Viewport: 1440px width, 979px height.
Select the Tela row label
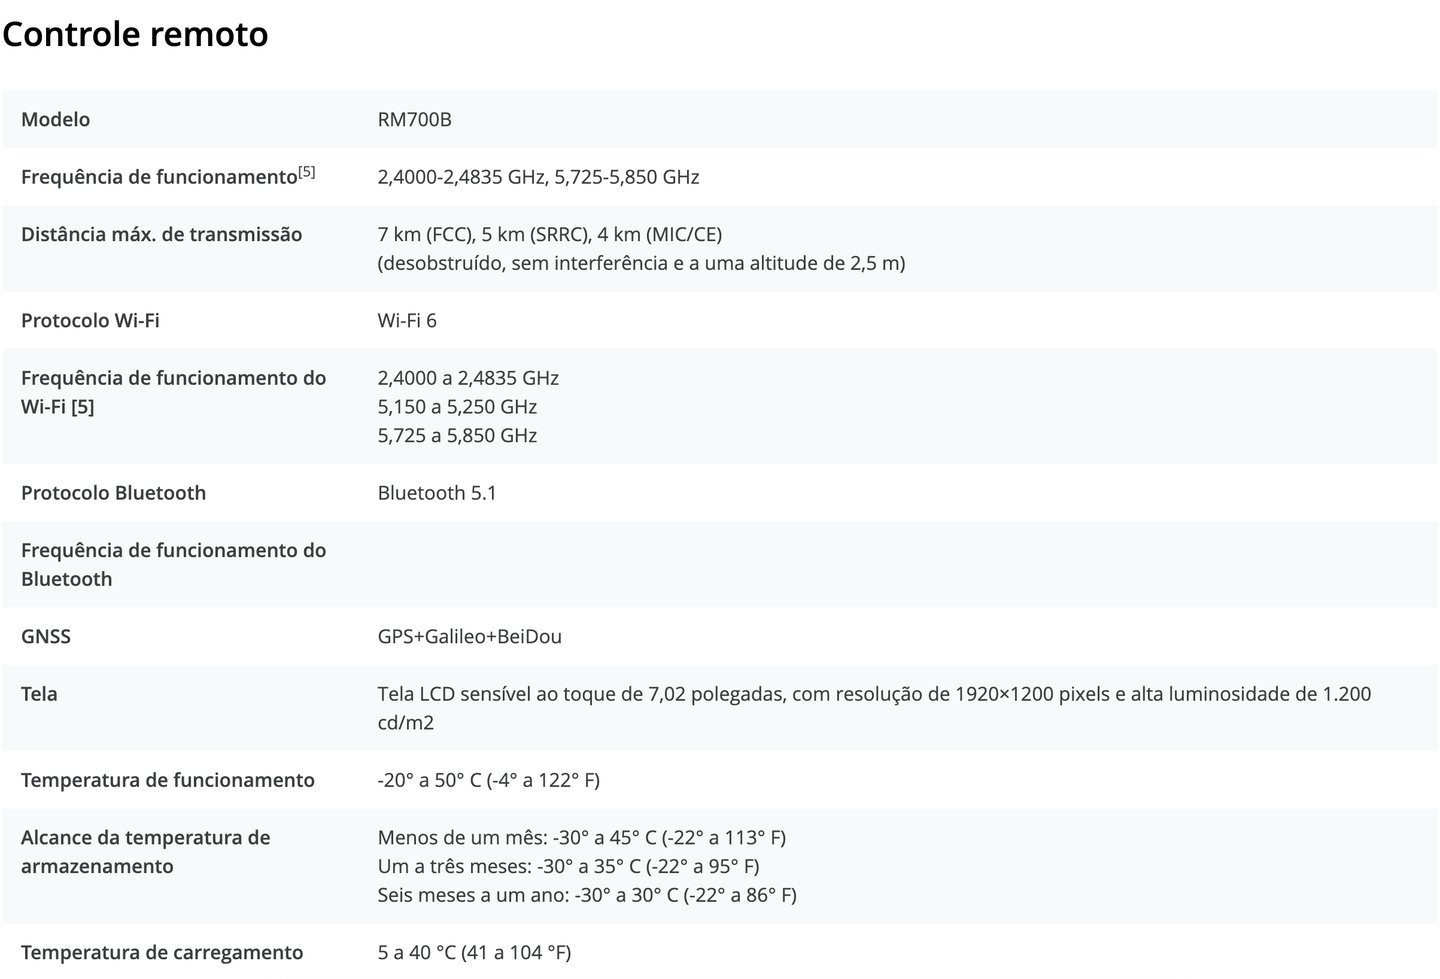[x=39, y=693]
